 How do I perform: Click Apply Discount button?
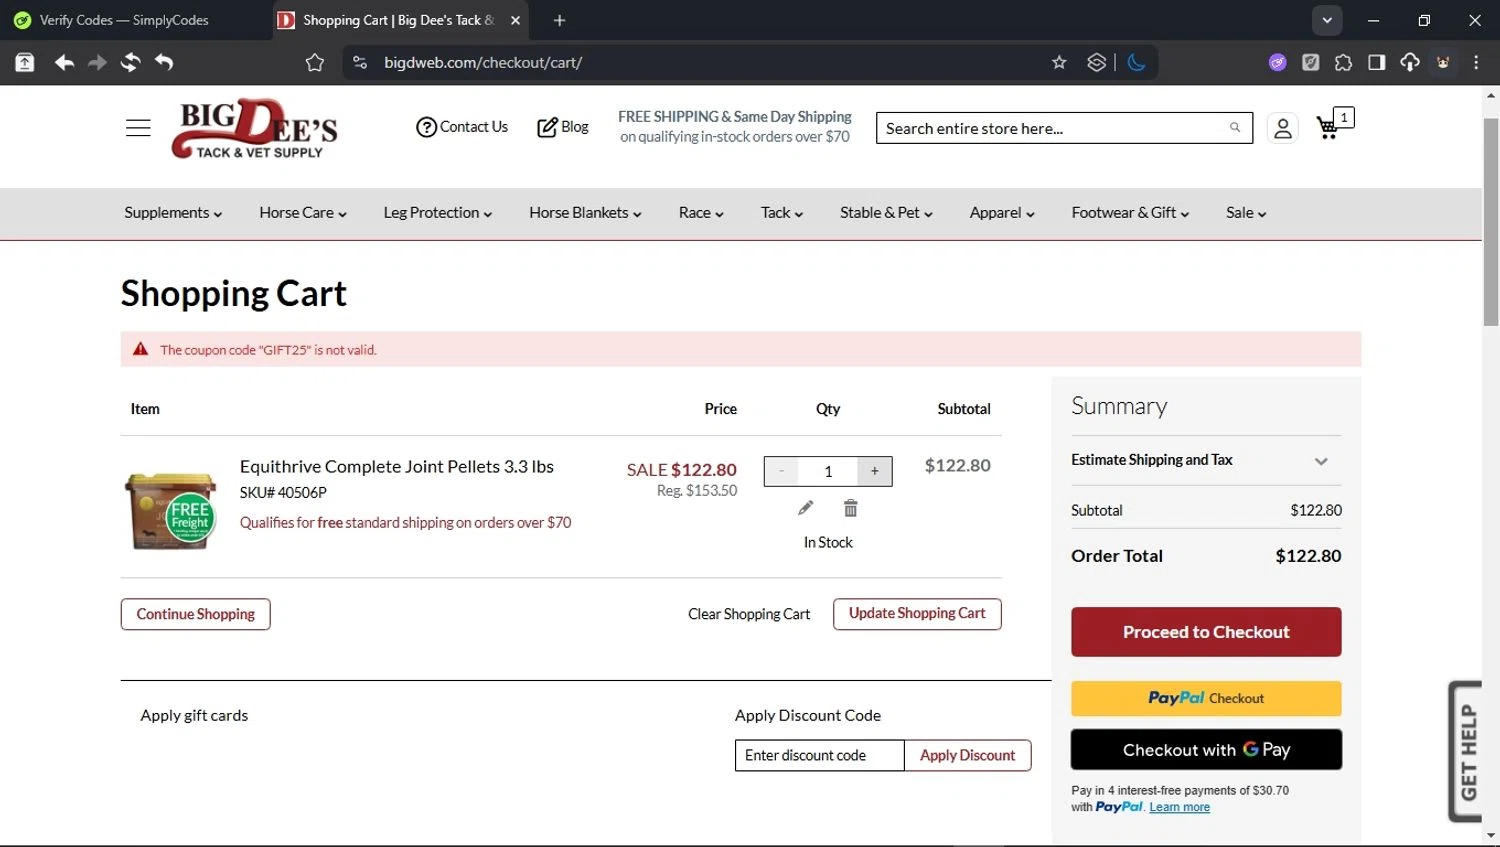(x=967, y=755)
